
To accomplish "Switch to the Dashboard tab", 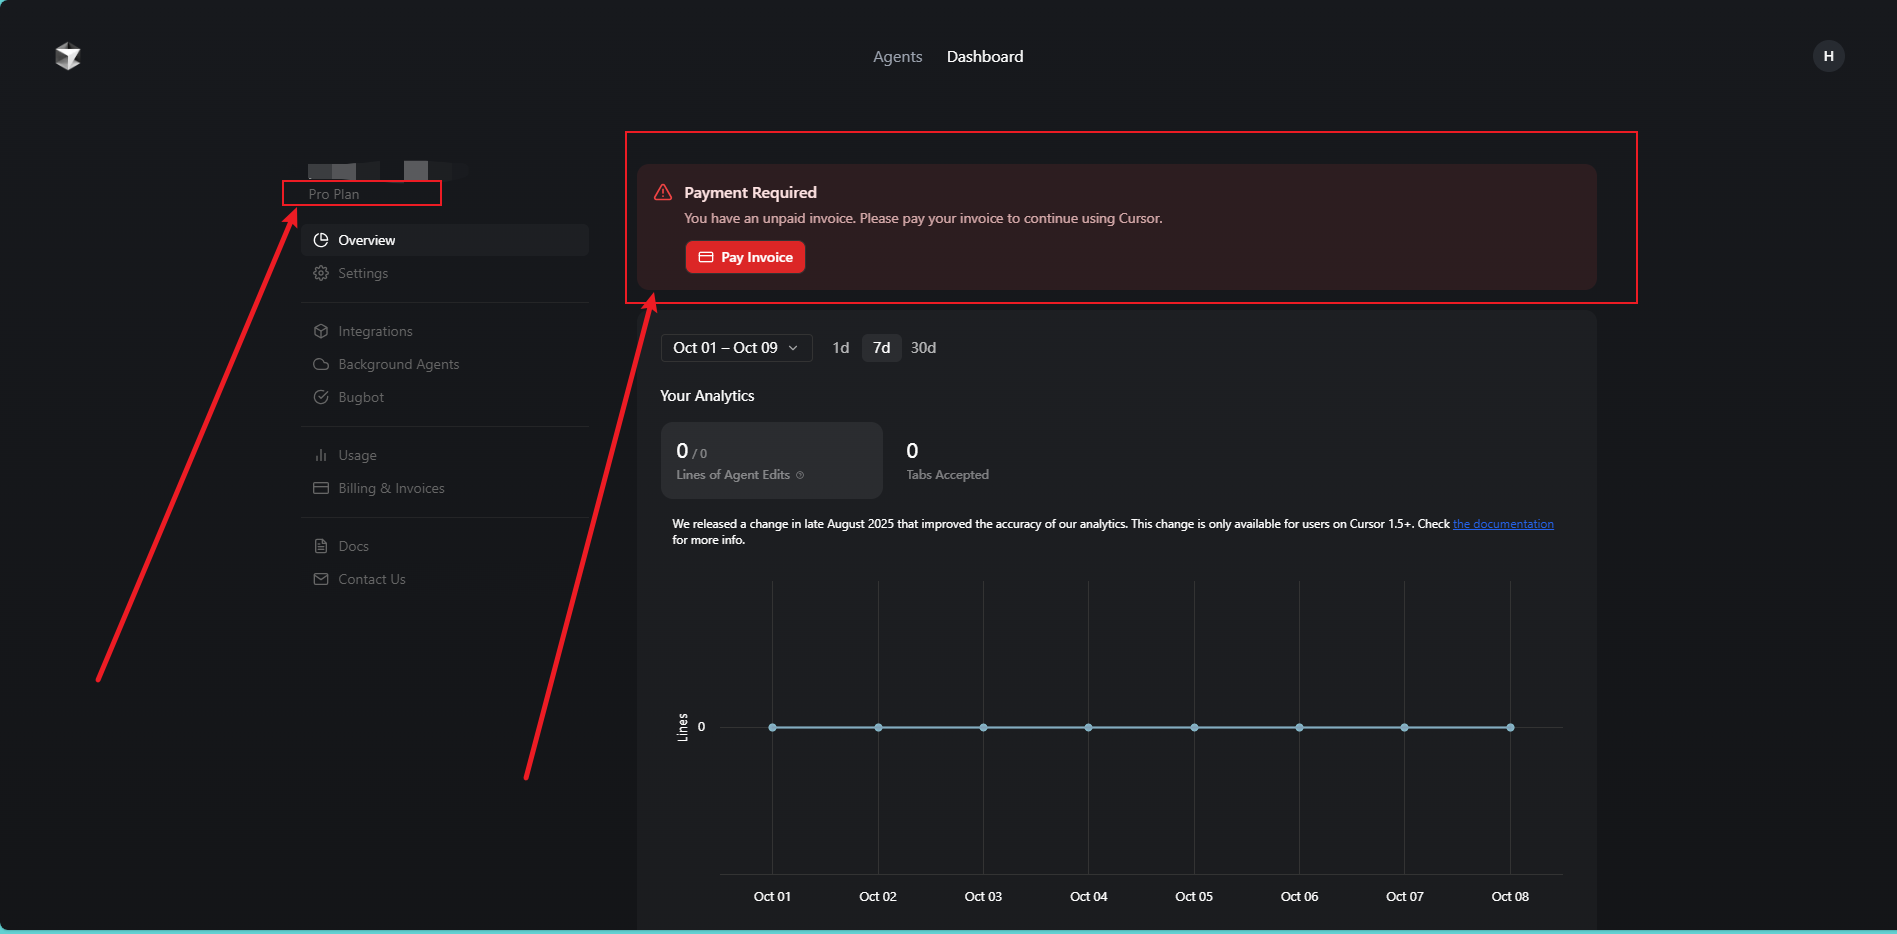I will click(985, 57).
